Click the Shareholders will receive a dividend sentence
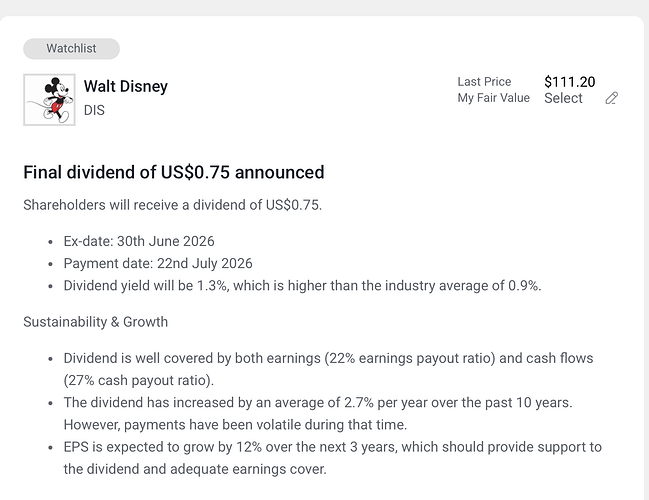Screen dimensions: 649x500 [x=172, y=205]
